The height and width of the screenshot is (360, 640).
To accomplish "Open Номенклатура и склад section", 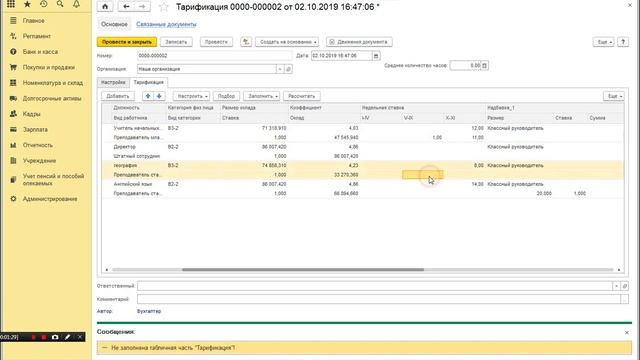I will pyautogui.click(x=52, y=82).
